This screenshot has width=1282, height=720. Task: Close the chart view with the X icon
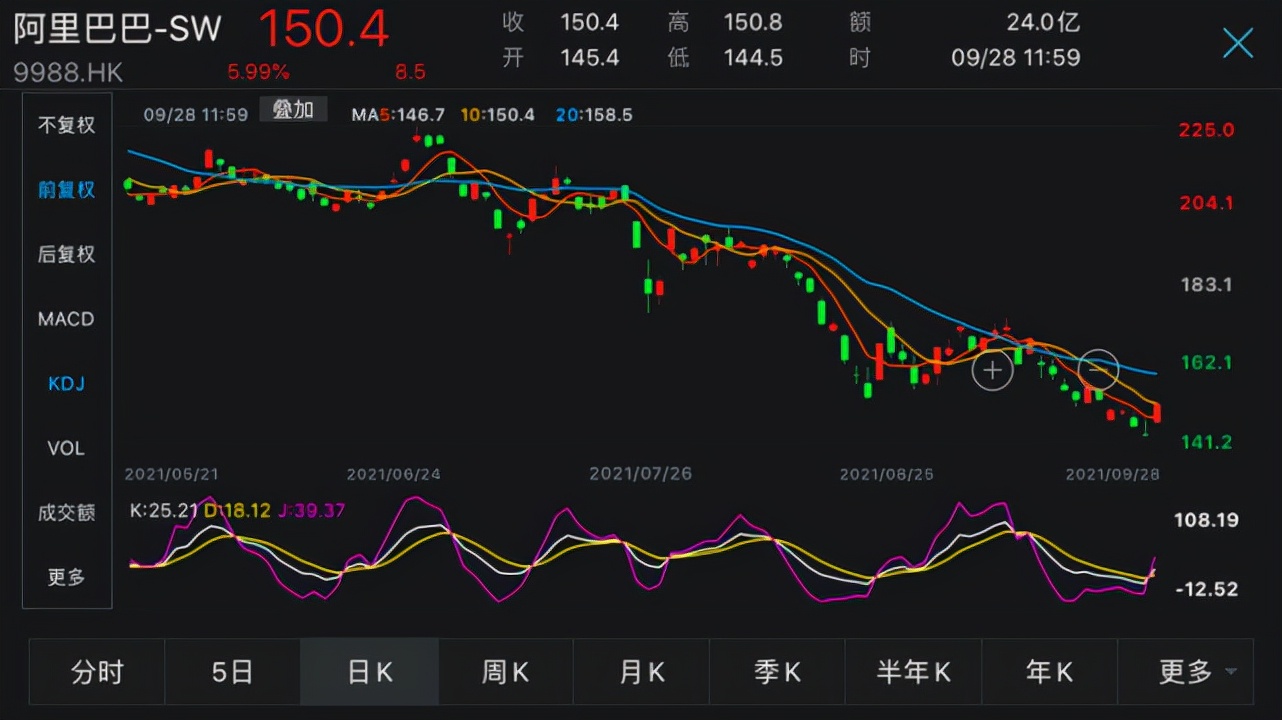click(1237, 43)
